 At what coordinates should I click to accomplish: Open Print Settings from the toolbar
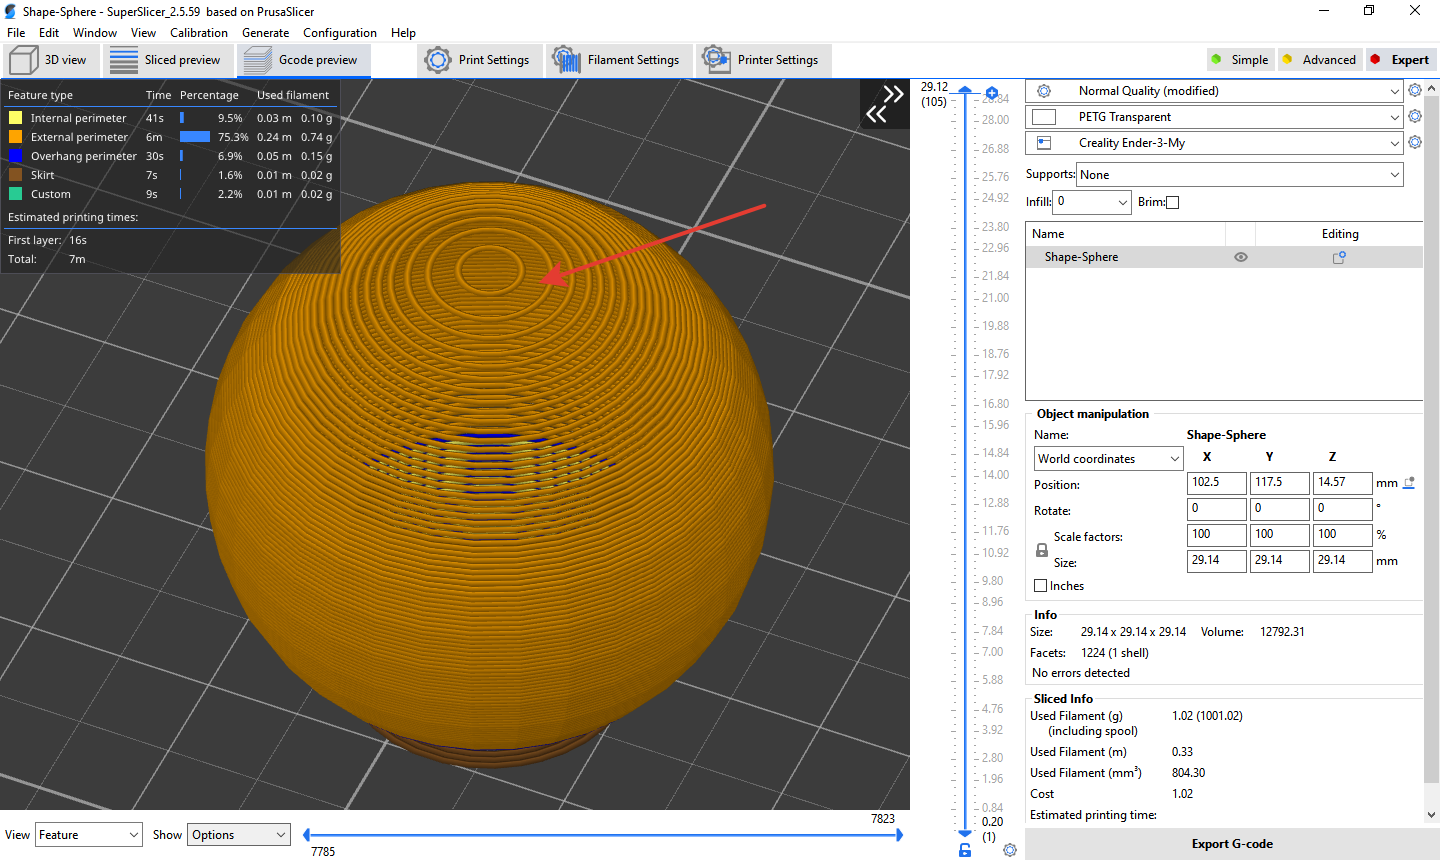480,60
